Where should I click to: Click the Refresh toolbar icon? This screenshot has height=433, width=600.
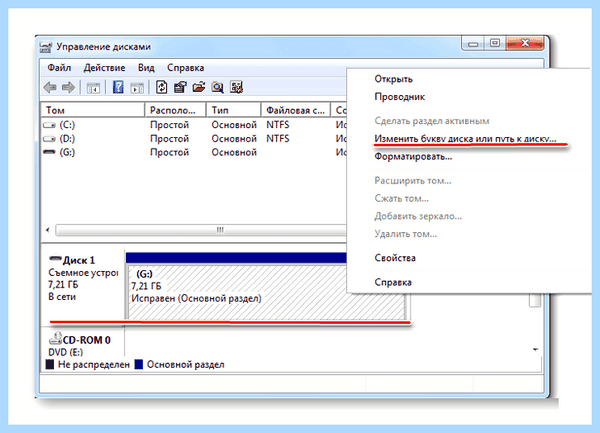(x=161, y=88)
